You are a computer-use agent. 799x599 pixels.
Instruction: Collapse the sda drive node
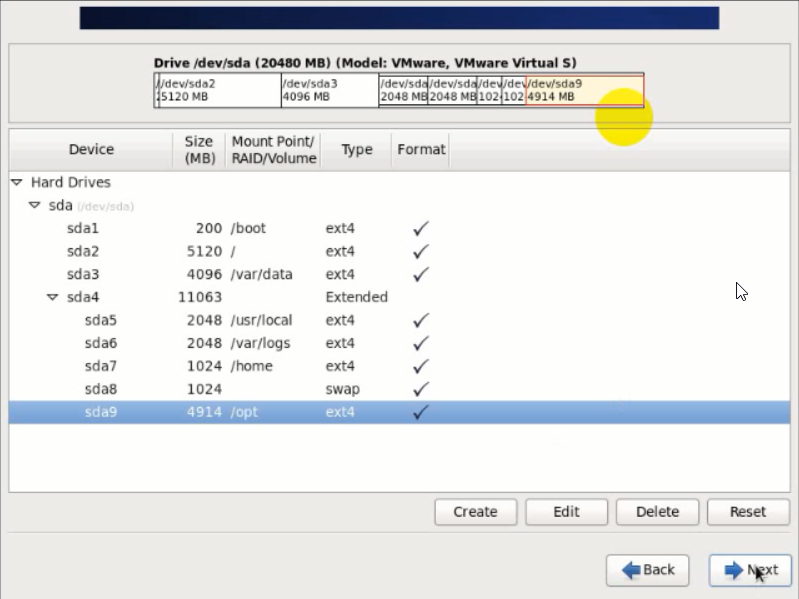point(35,205)
